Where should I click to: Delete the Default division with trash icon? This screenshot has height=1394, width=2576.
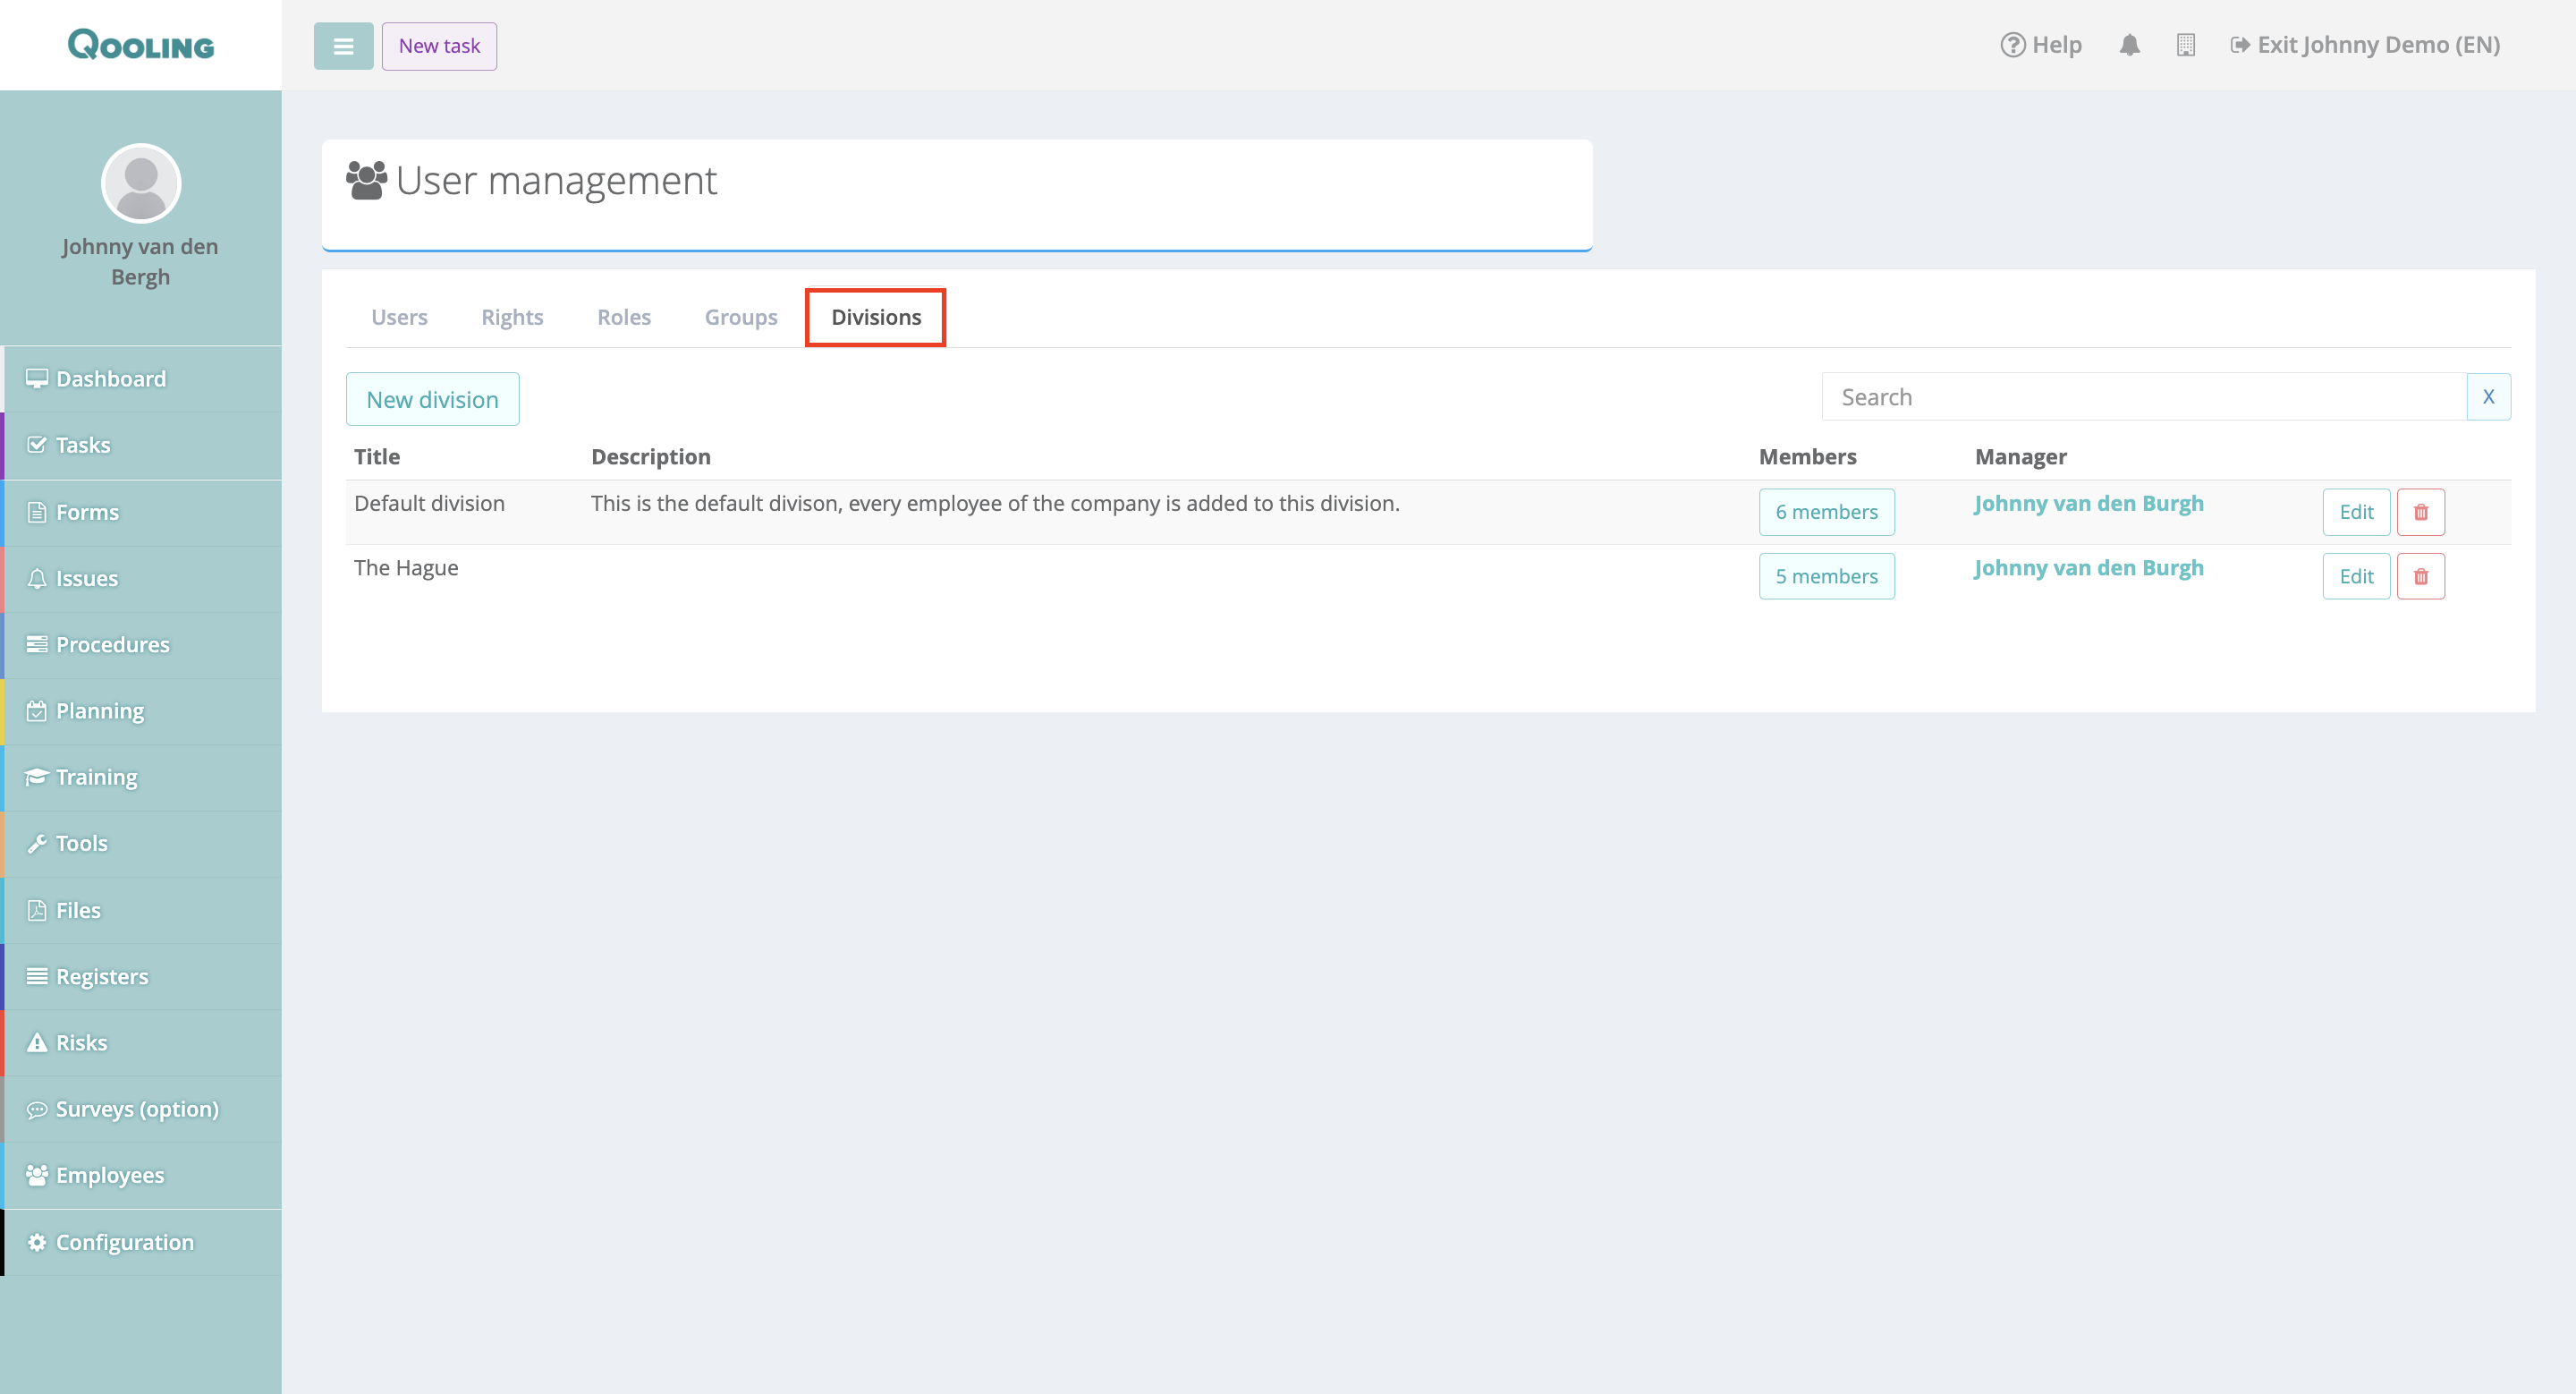point(2420,512)
